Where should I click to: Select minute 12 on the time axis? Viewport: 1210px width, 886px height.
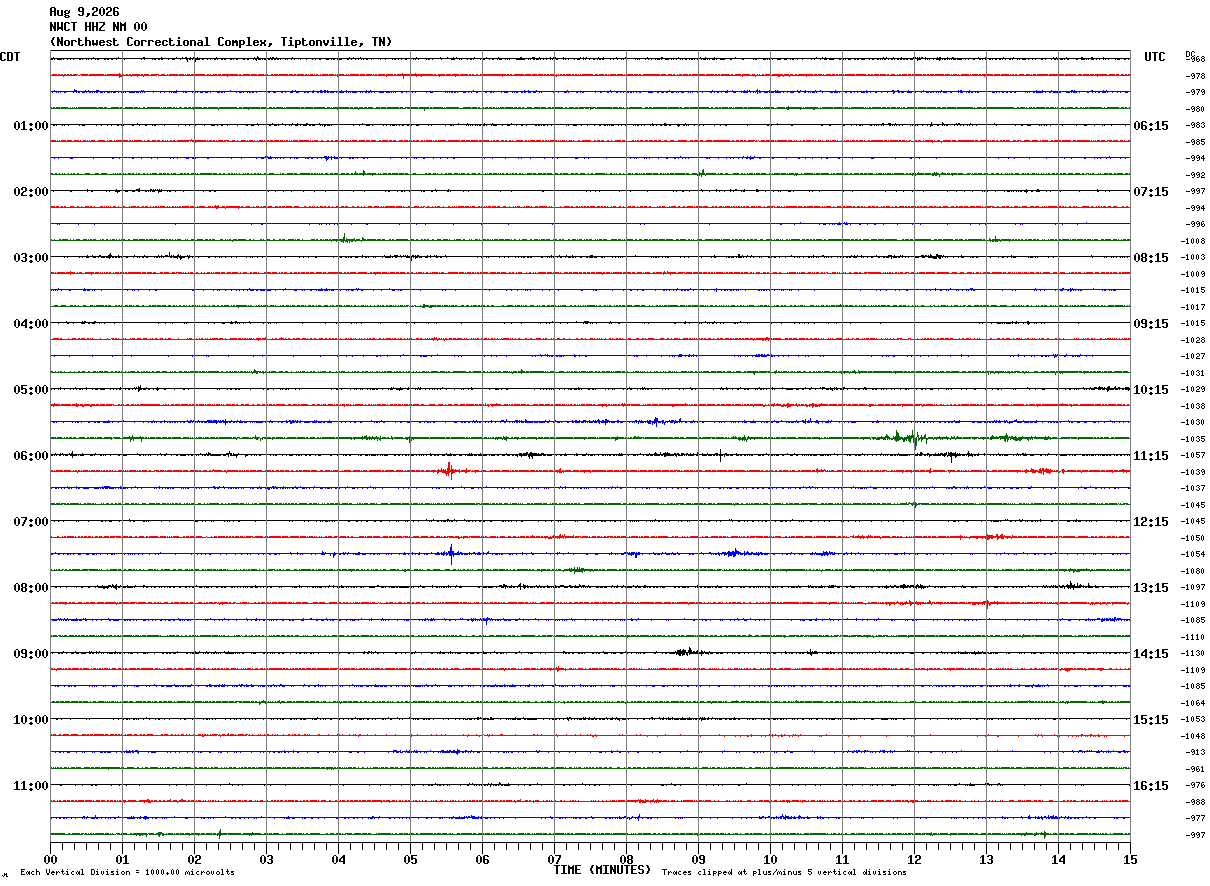click(914, 859)
